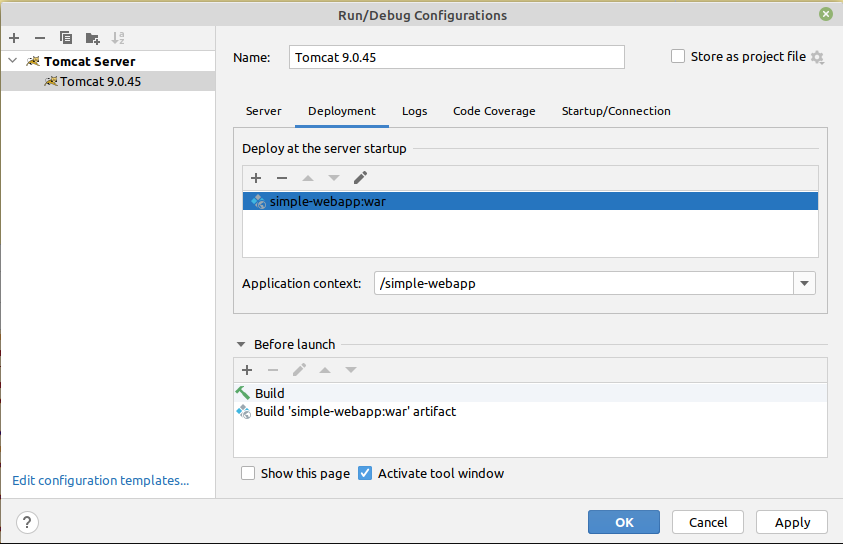Open the Startup/Connection tab
Viewport: 843px width, 544px height.
click(x=616, y=111)
